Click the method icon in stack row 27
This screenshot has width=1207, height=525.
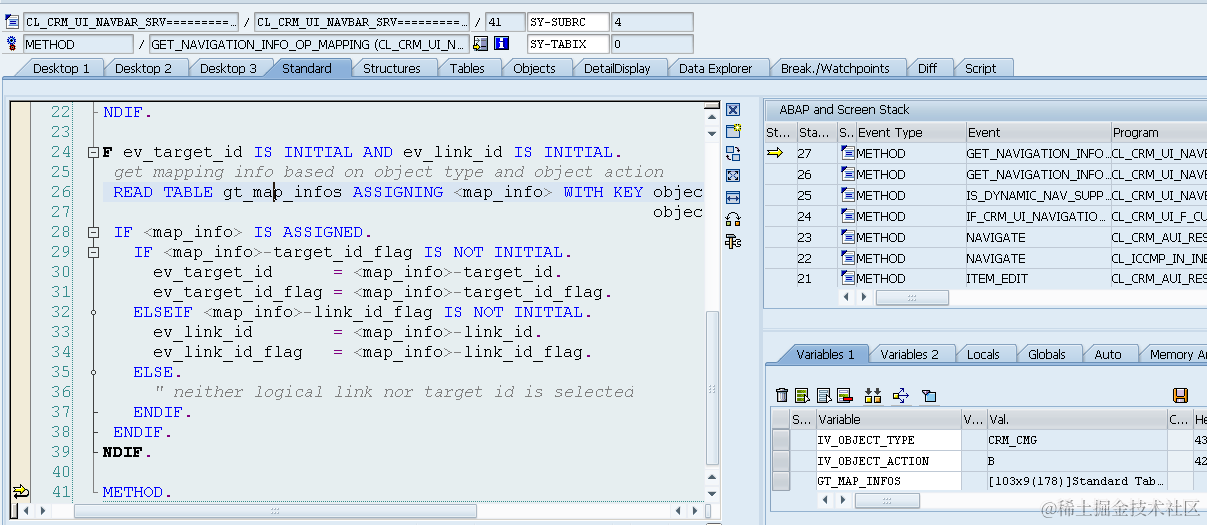[847, 153]
